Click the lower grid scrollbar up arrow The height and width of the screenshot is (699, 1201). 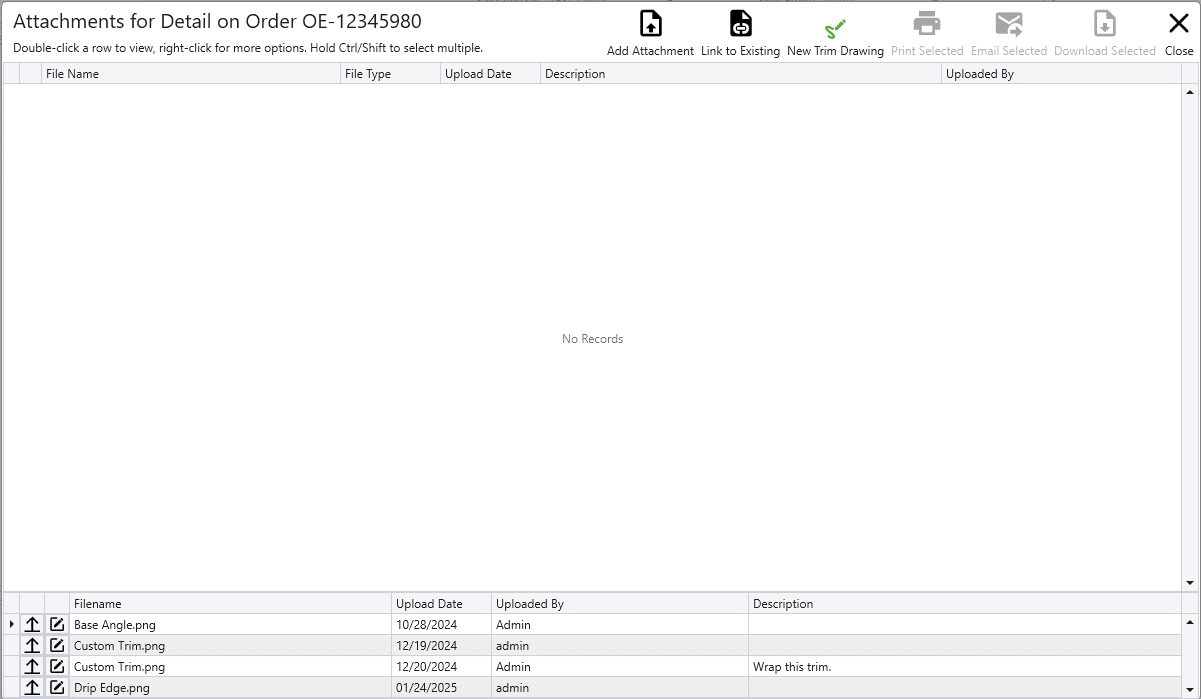coord(1190,622)
